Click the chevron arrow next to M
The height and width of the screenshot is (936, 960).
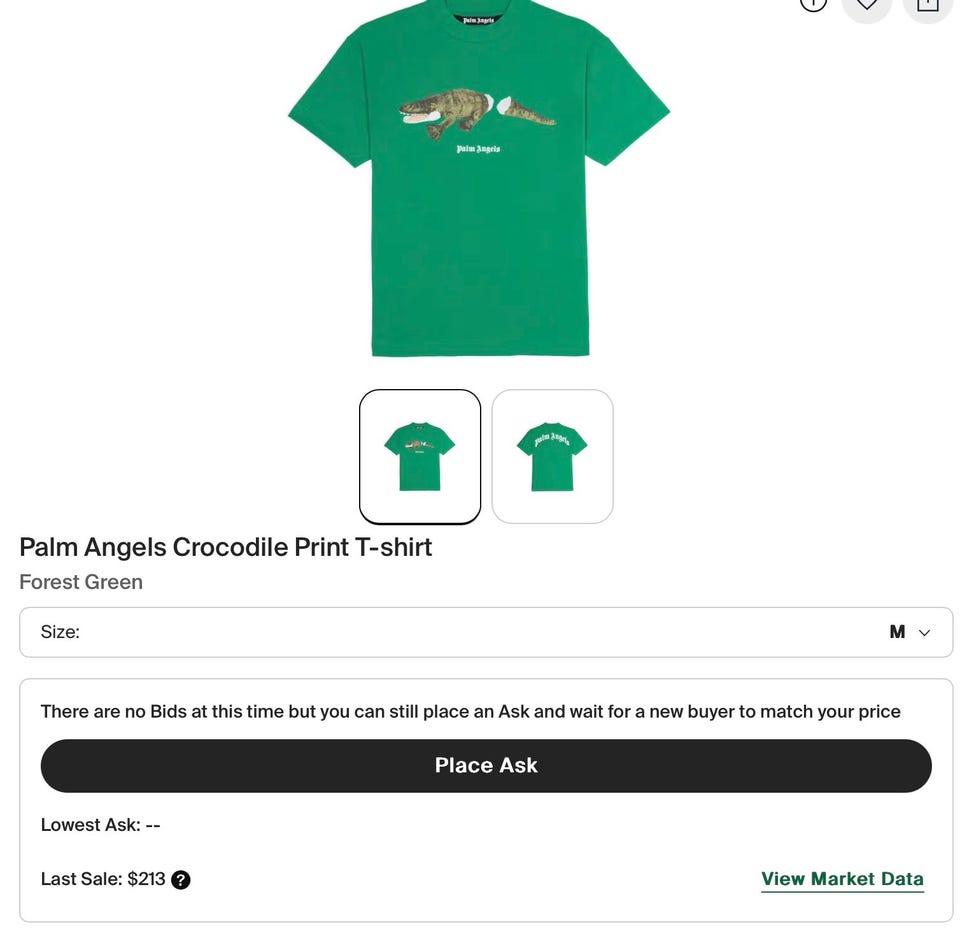924,633
